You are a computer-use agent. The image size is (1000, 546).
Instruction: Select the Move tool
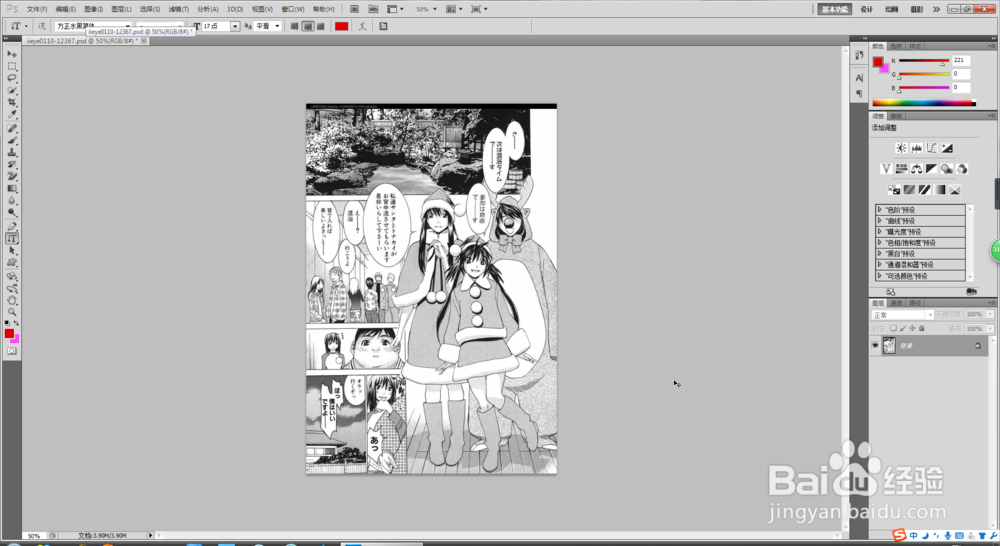[12, 54]
